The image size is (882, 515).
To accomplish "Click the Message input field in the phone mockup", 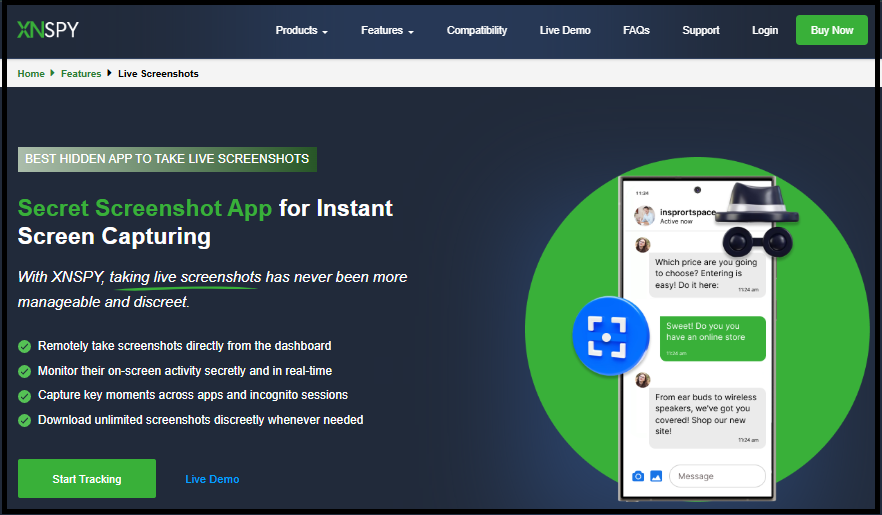I will click(x=717, y=476).
